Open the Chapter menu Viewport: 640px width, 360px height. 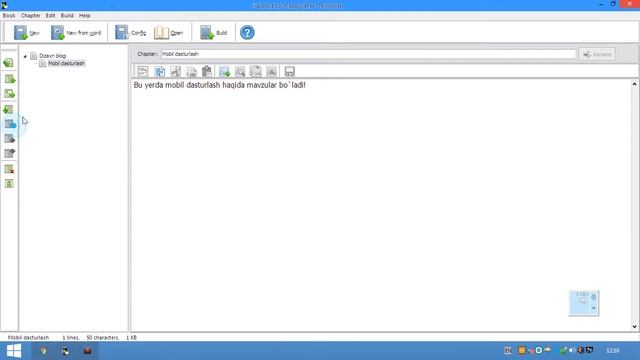click(x=31, y=16)
